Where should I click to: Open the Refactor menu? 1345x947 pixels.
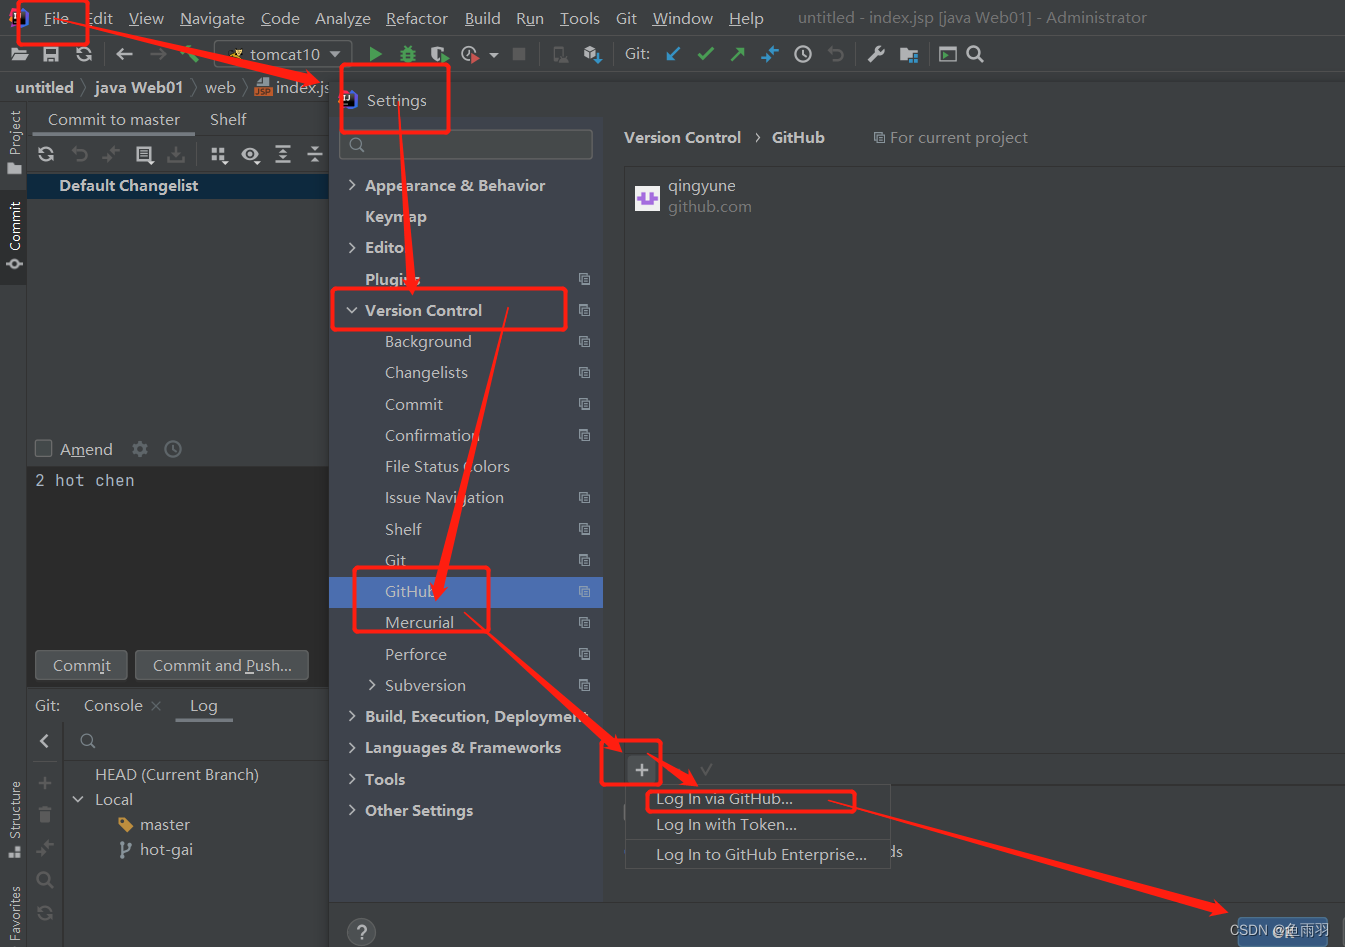pos(416,18)
